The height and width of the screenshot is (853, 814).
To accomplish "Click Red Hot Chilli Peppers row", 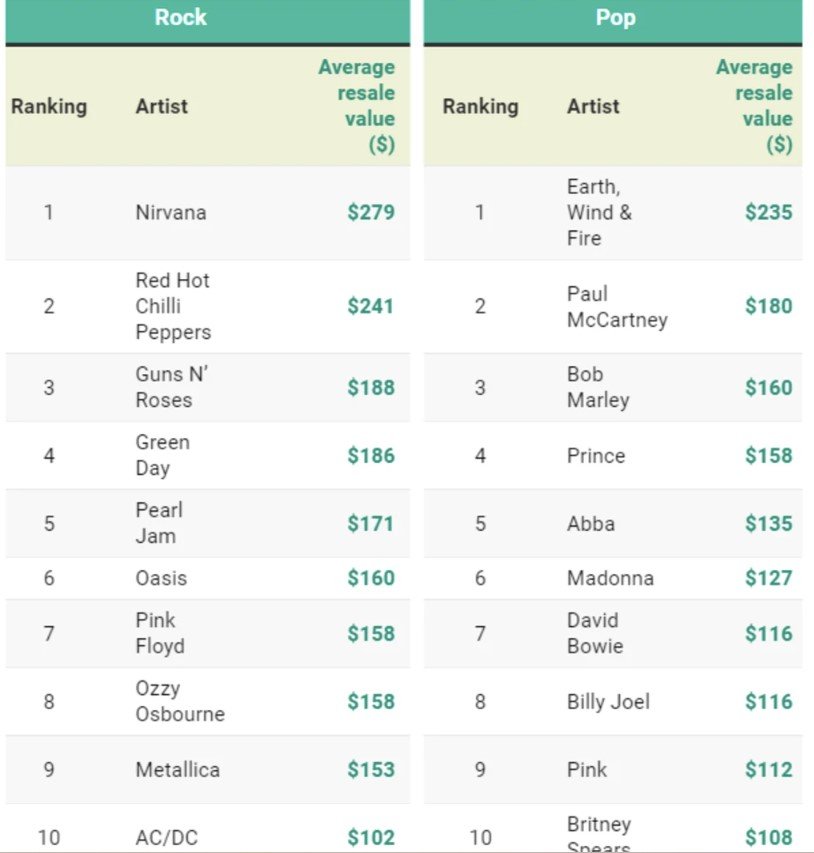I will pos(207,306).
